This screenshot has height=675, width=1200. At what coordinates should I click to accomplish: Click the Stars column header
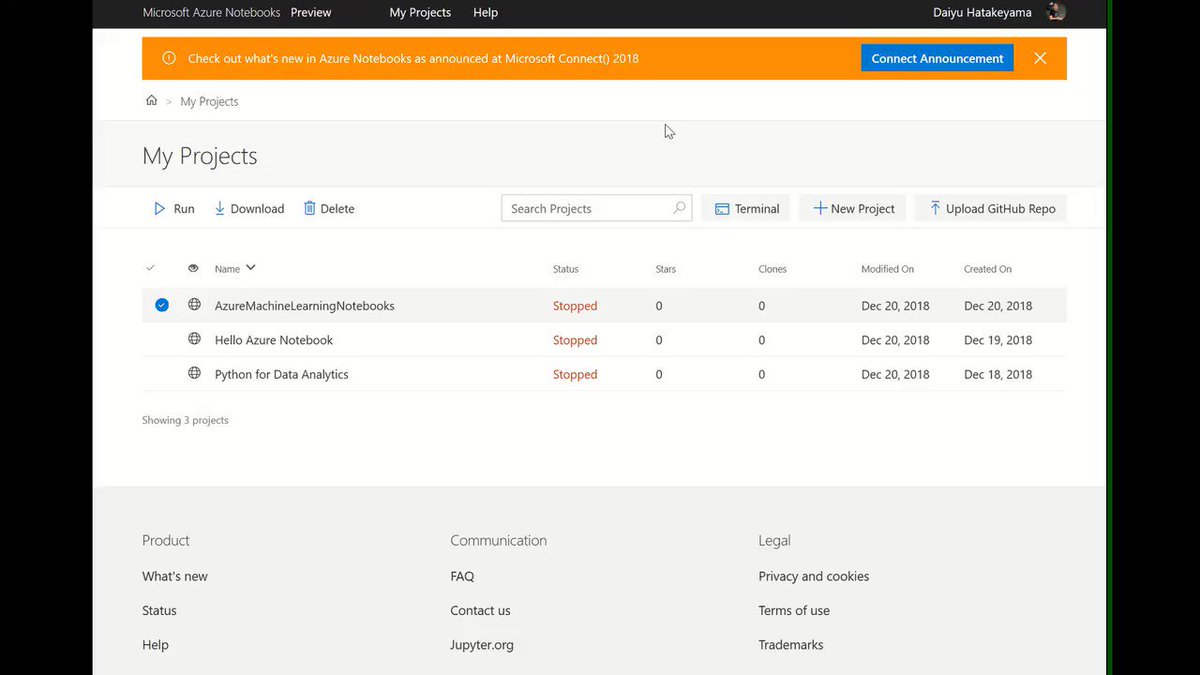tap(666, 269)
